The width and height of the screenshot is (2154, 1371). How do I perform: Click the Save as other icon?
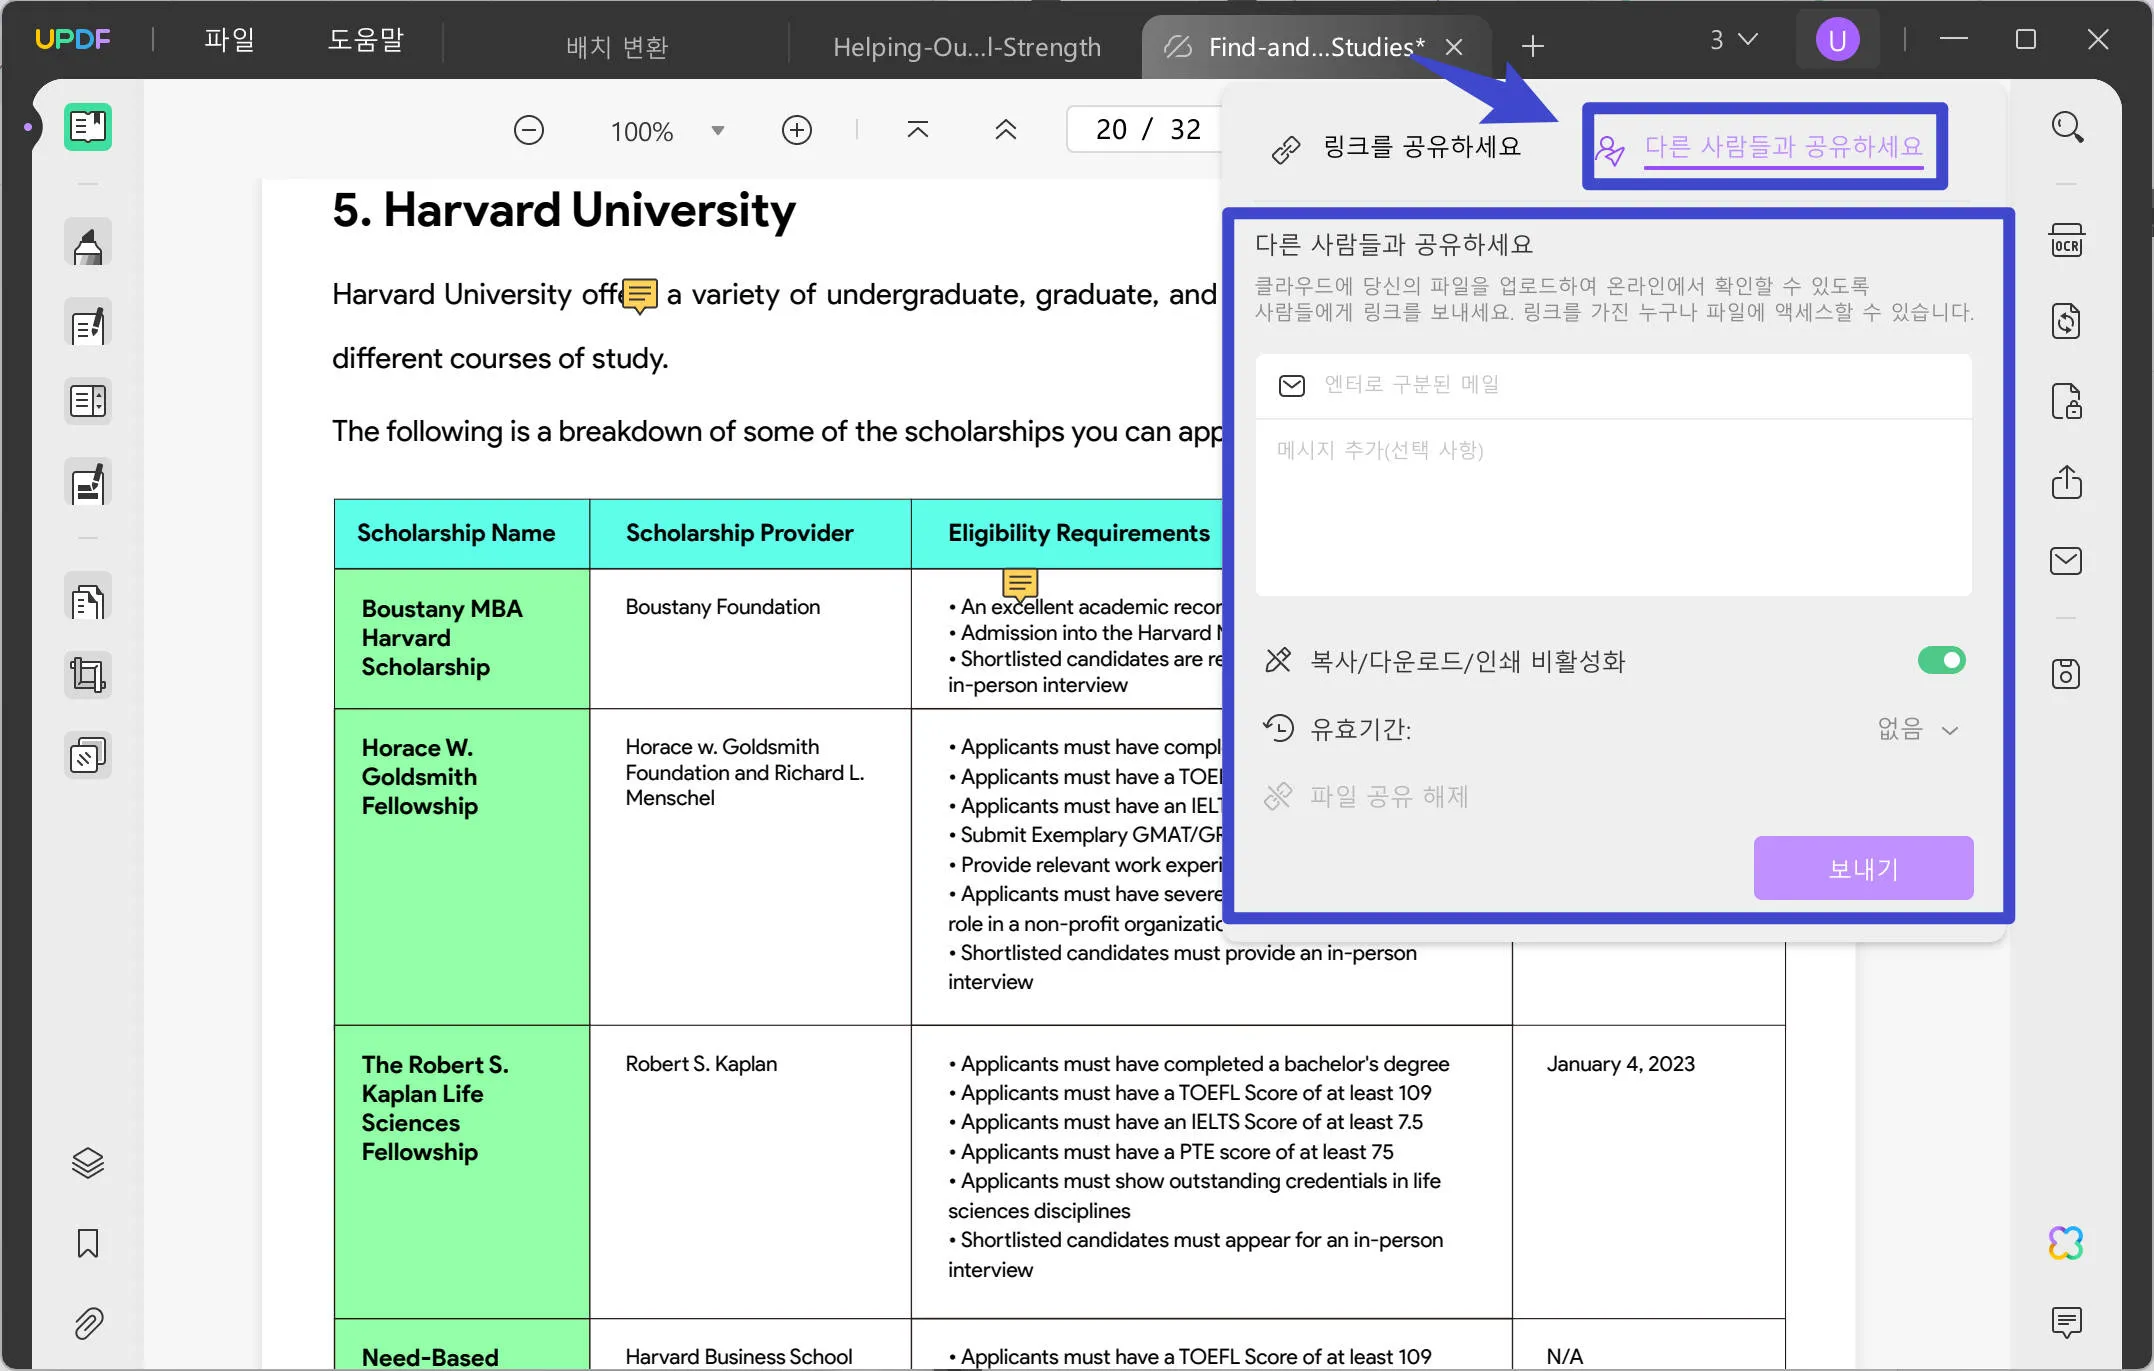point(2066,674)
